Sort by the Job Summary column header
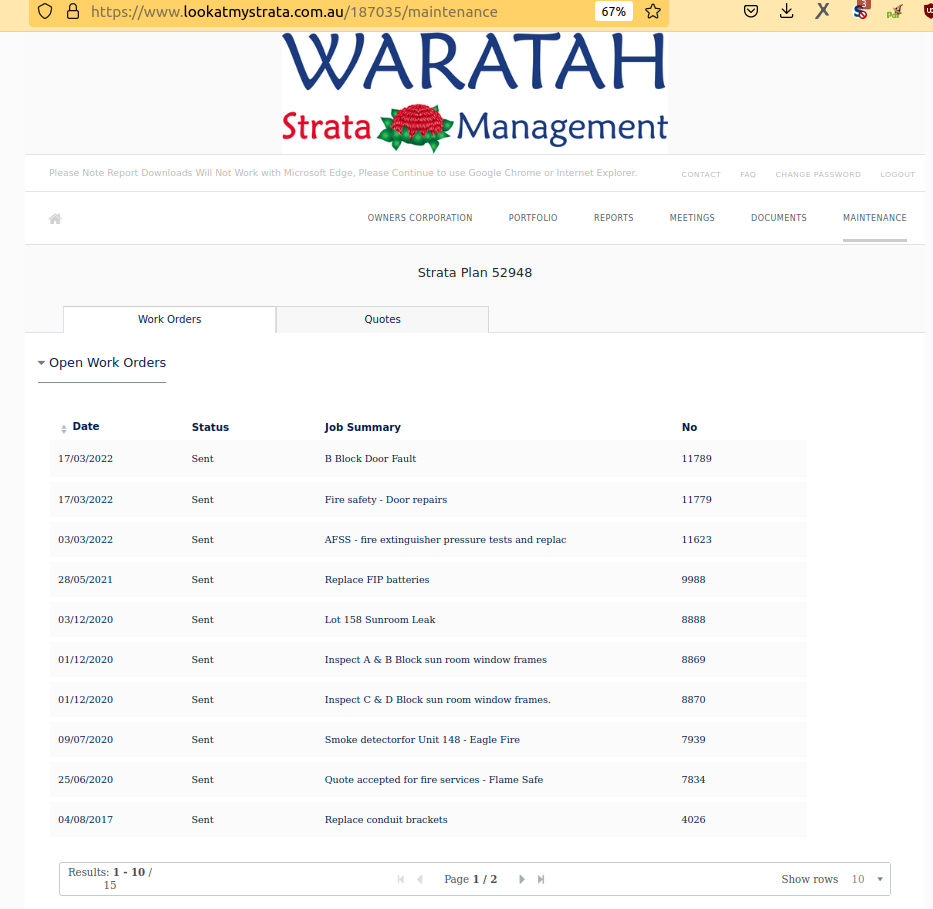Viewport: 933px width, 909px height. [x=362, y=427]
